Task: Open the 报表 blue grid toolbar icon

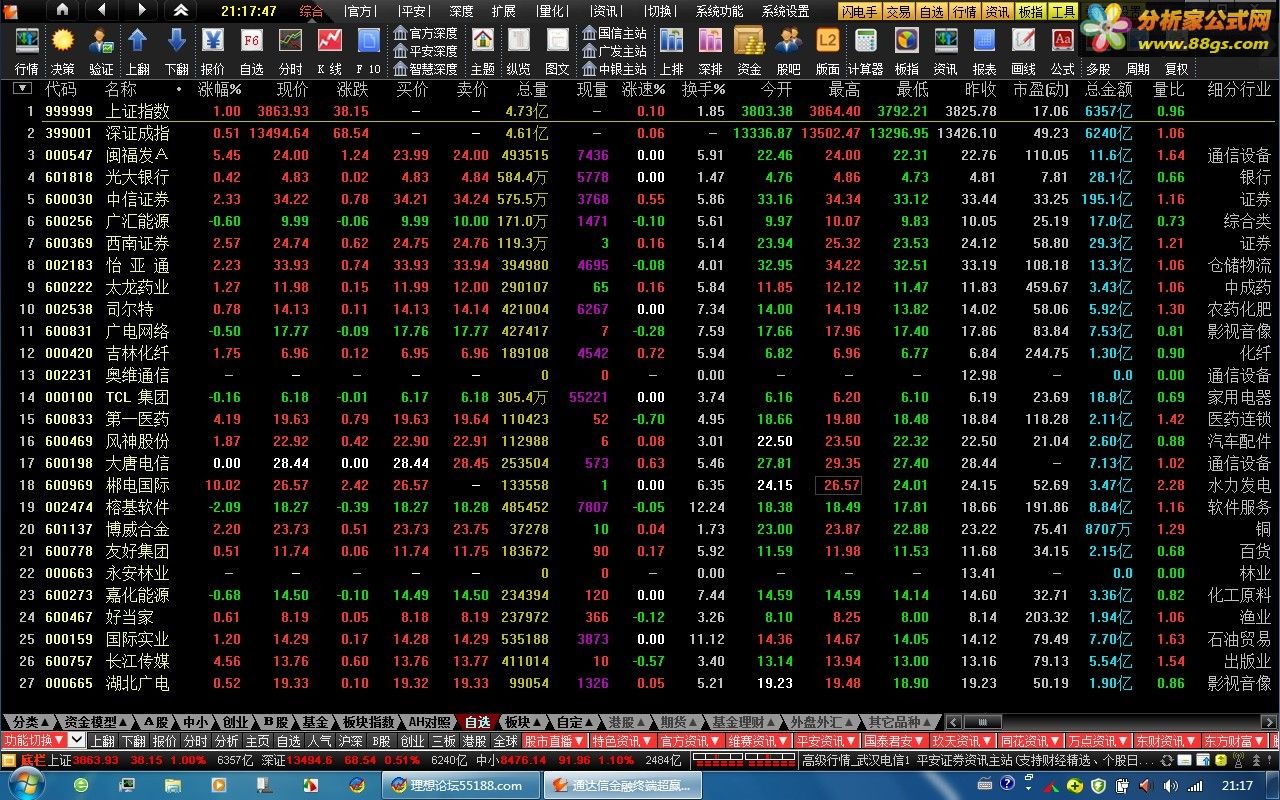Action: pyautogui.click(x=984, y=50)
